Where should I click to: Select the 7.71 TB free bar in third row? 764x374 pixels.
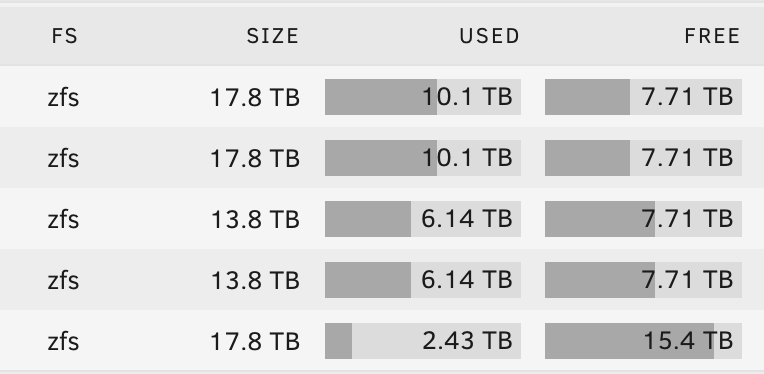click(643, 219)
